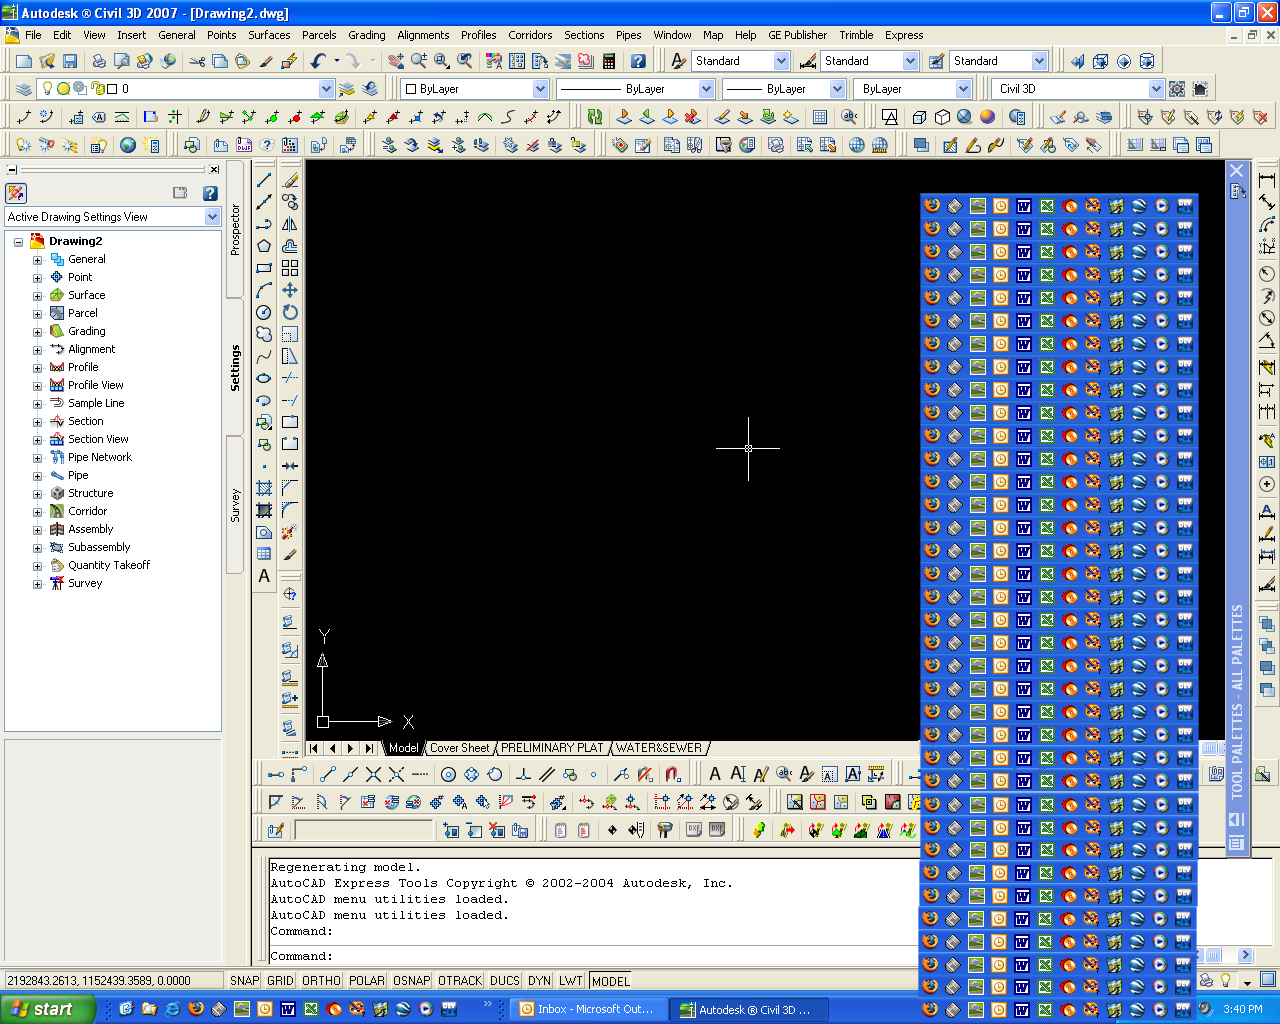This screenshot has height=1024, width=1280.
Task: Select the Revision Cloud tool
Action: (264, 334)
